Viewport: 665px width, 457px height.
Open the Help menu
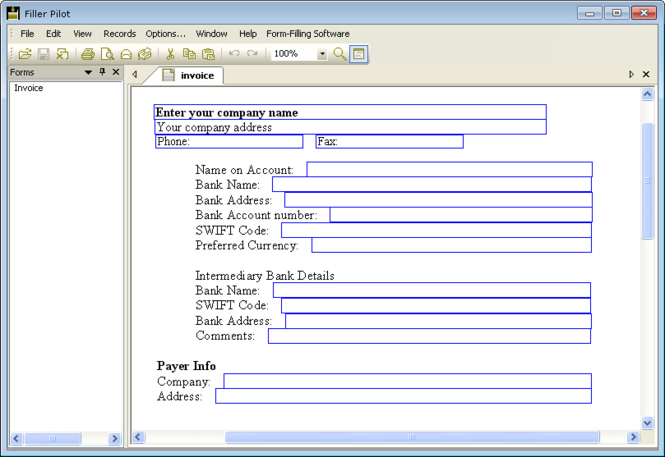tap(248, 33)
